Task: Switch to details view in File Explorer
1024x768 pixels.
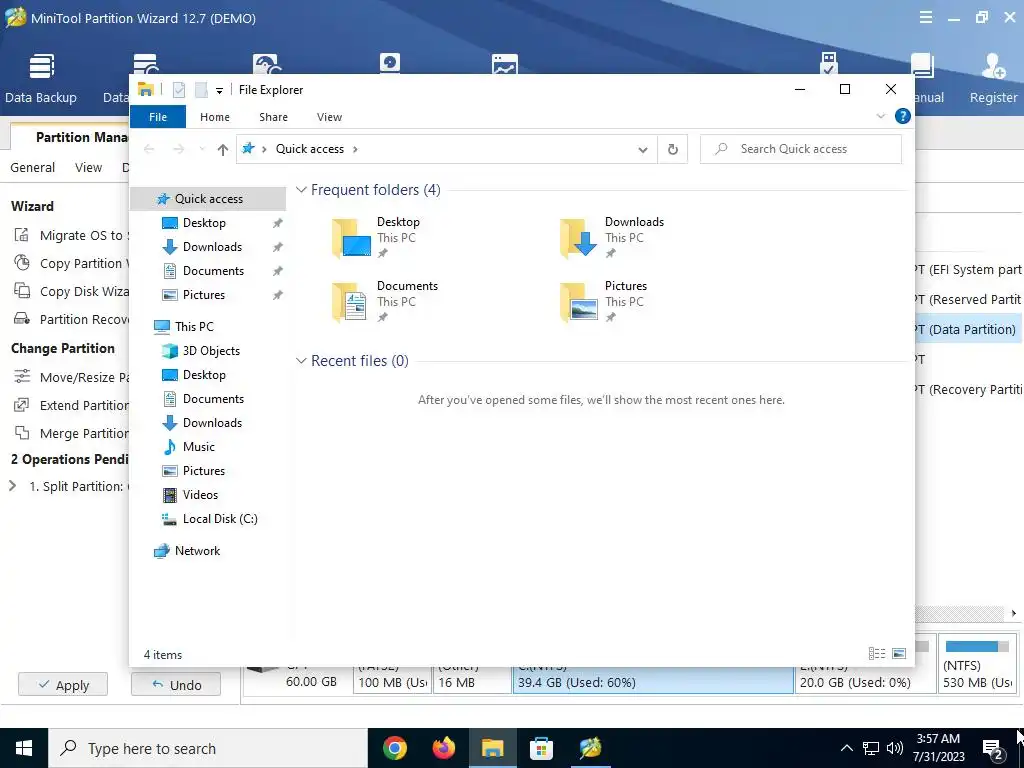Action: tap(877, 654)
